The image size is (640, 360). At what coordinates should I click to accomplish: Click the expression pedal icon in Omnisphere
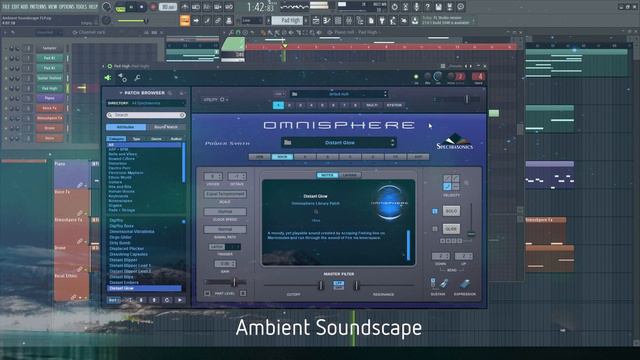pyautogui.click(x=464, y=284)
